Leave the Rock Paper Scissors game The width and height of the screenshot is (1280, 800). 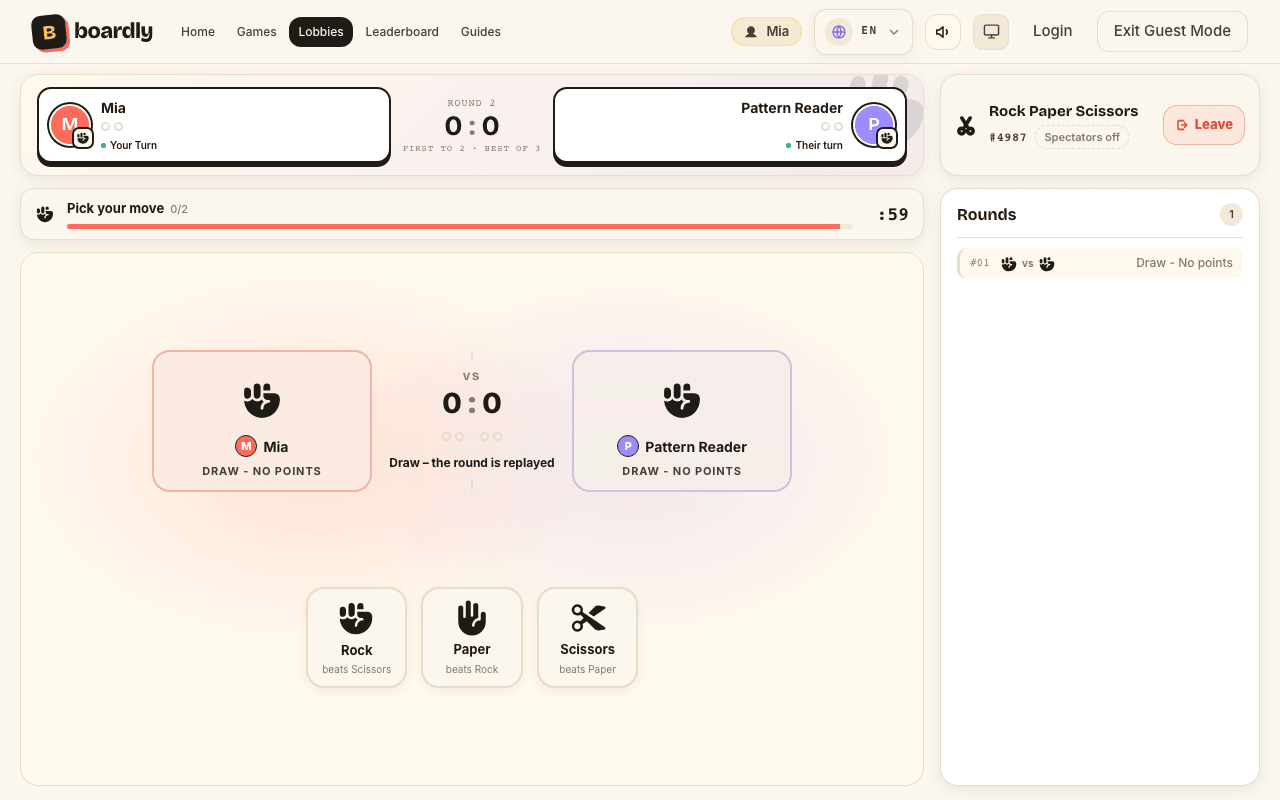point(1204,125)
